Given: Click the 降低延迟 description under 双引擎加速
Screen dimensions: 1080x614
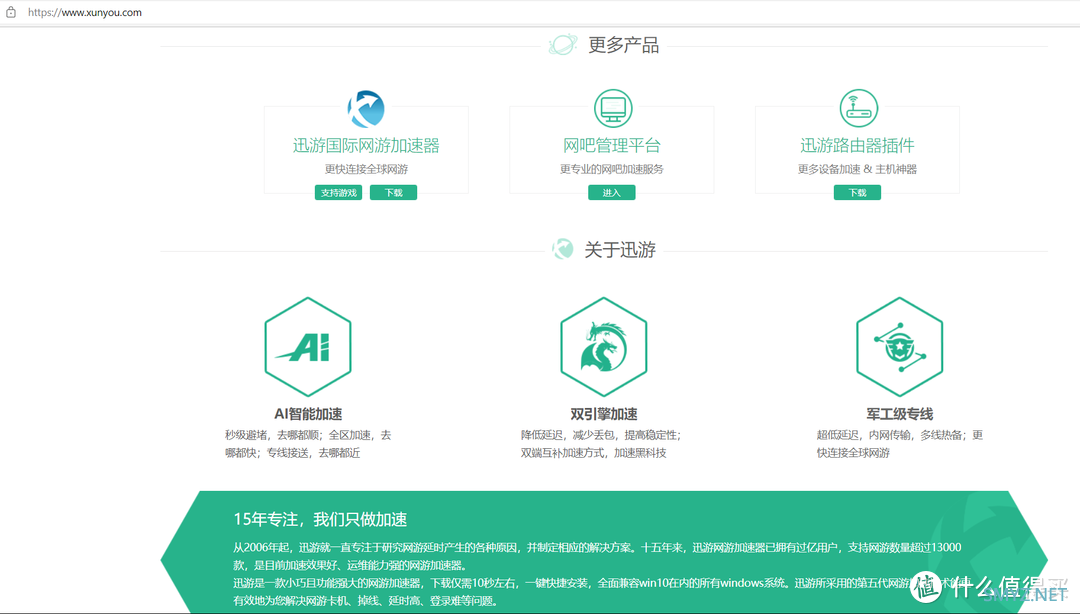Looking at the screenshot, I should [601, 444].
